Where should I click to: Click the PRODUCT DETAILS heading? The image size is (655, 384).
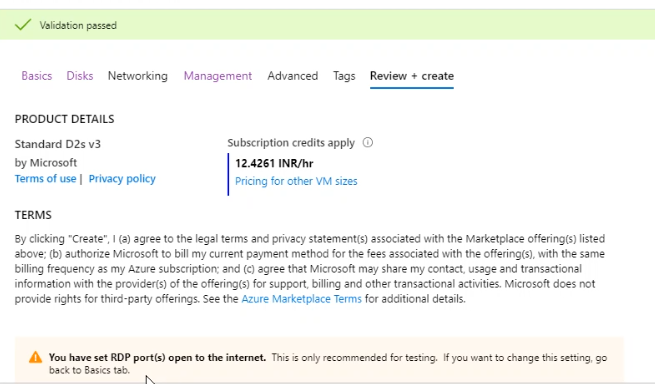(64, 119)
